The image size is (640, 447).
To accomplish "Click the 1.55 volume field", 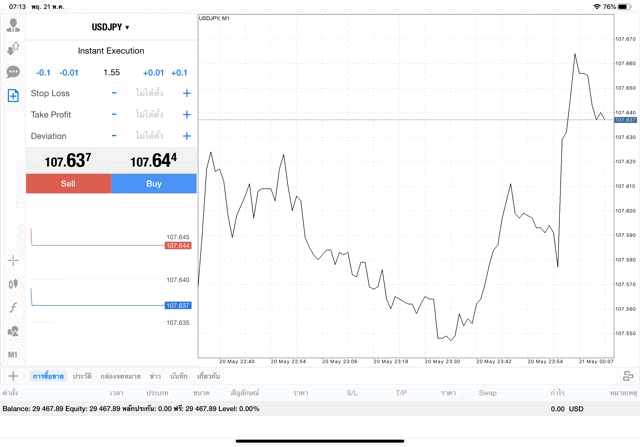I will pos(111,72).
